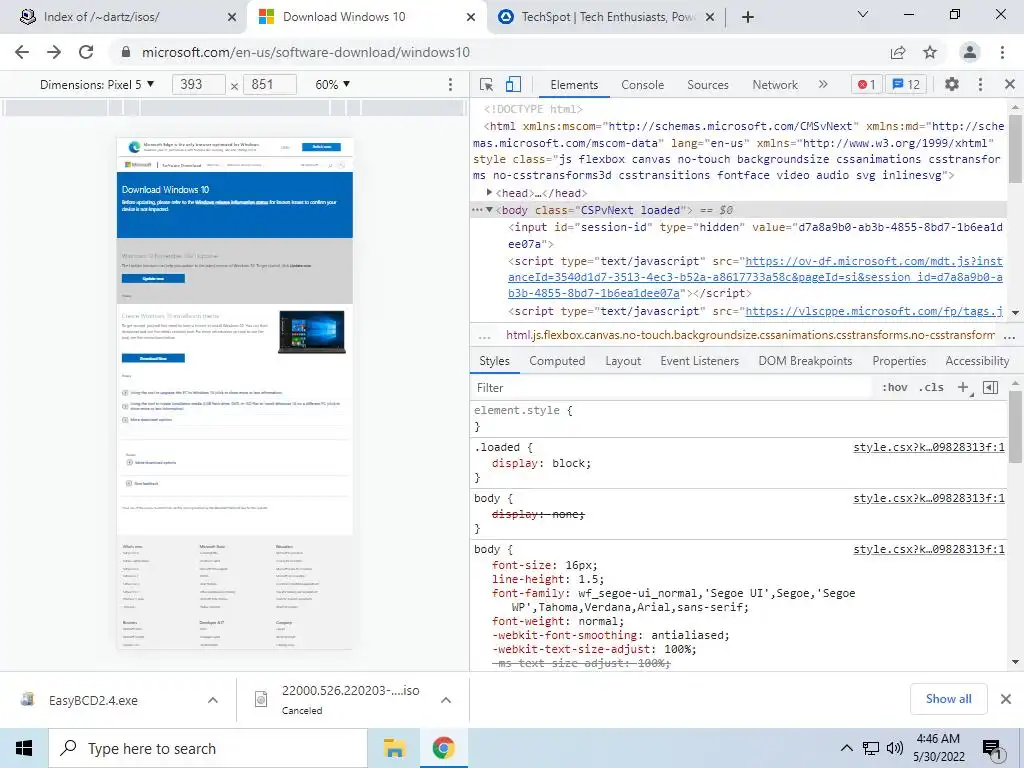The width and height of the screenshot is (1024, 768).
Task: Click the display: block declaration
Action: [x=541, y=464]
